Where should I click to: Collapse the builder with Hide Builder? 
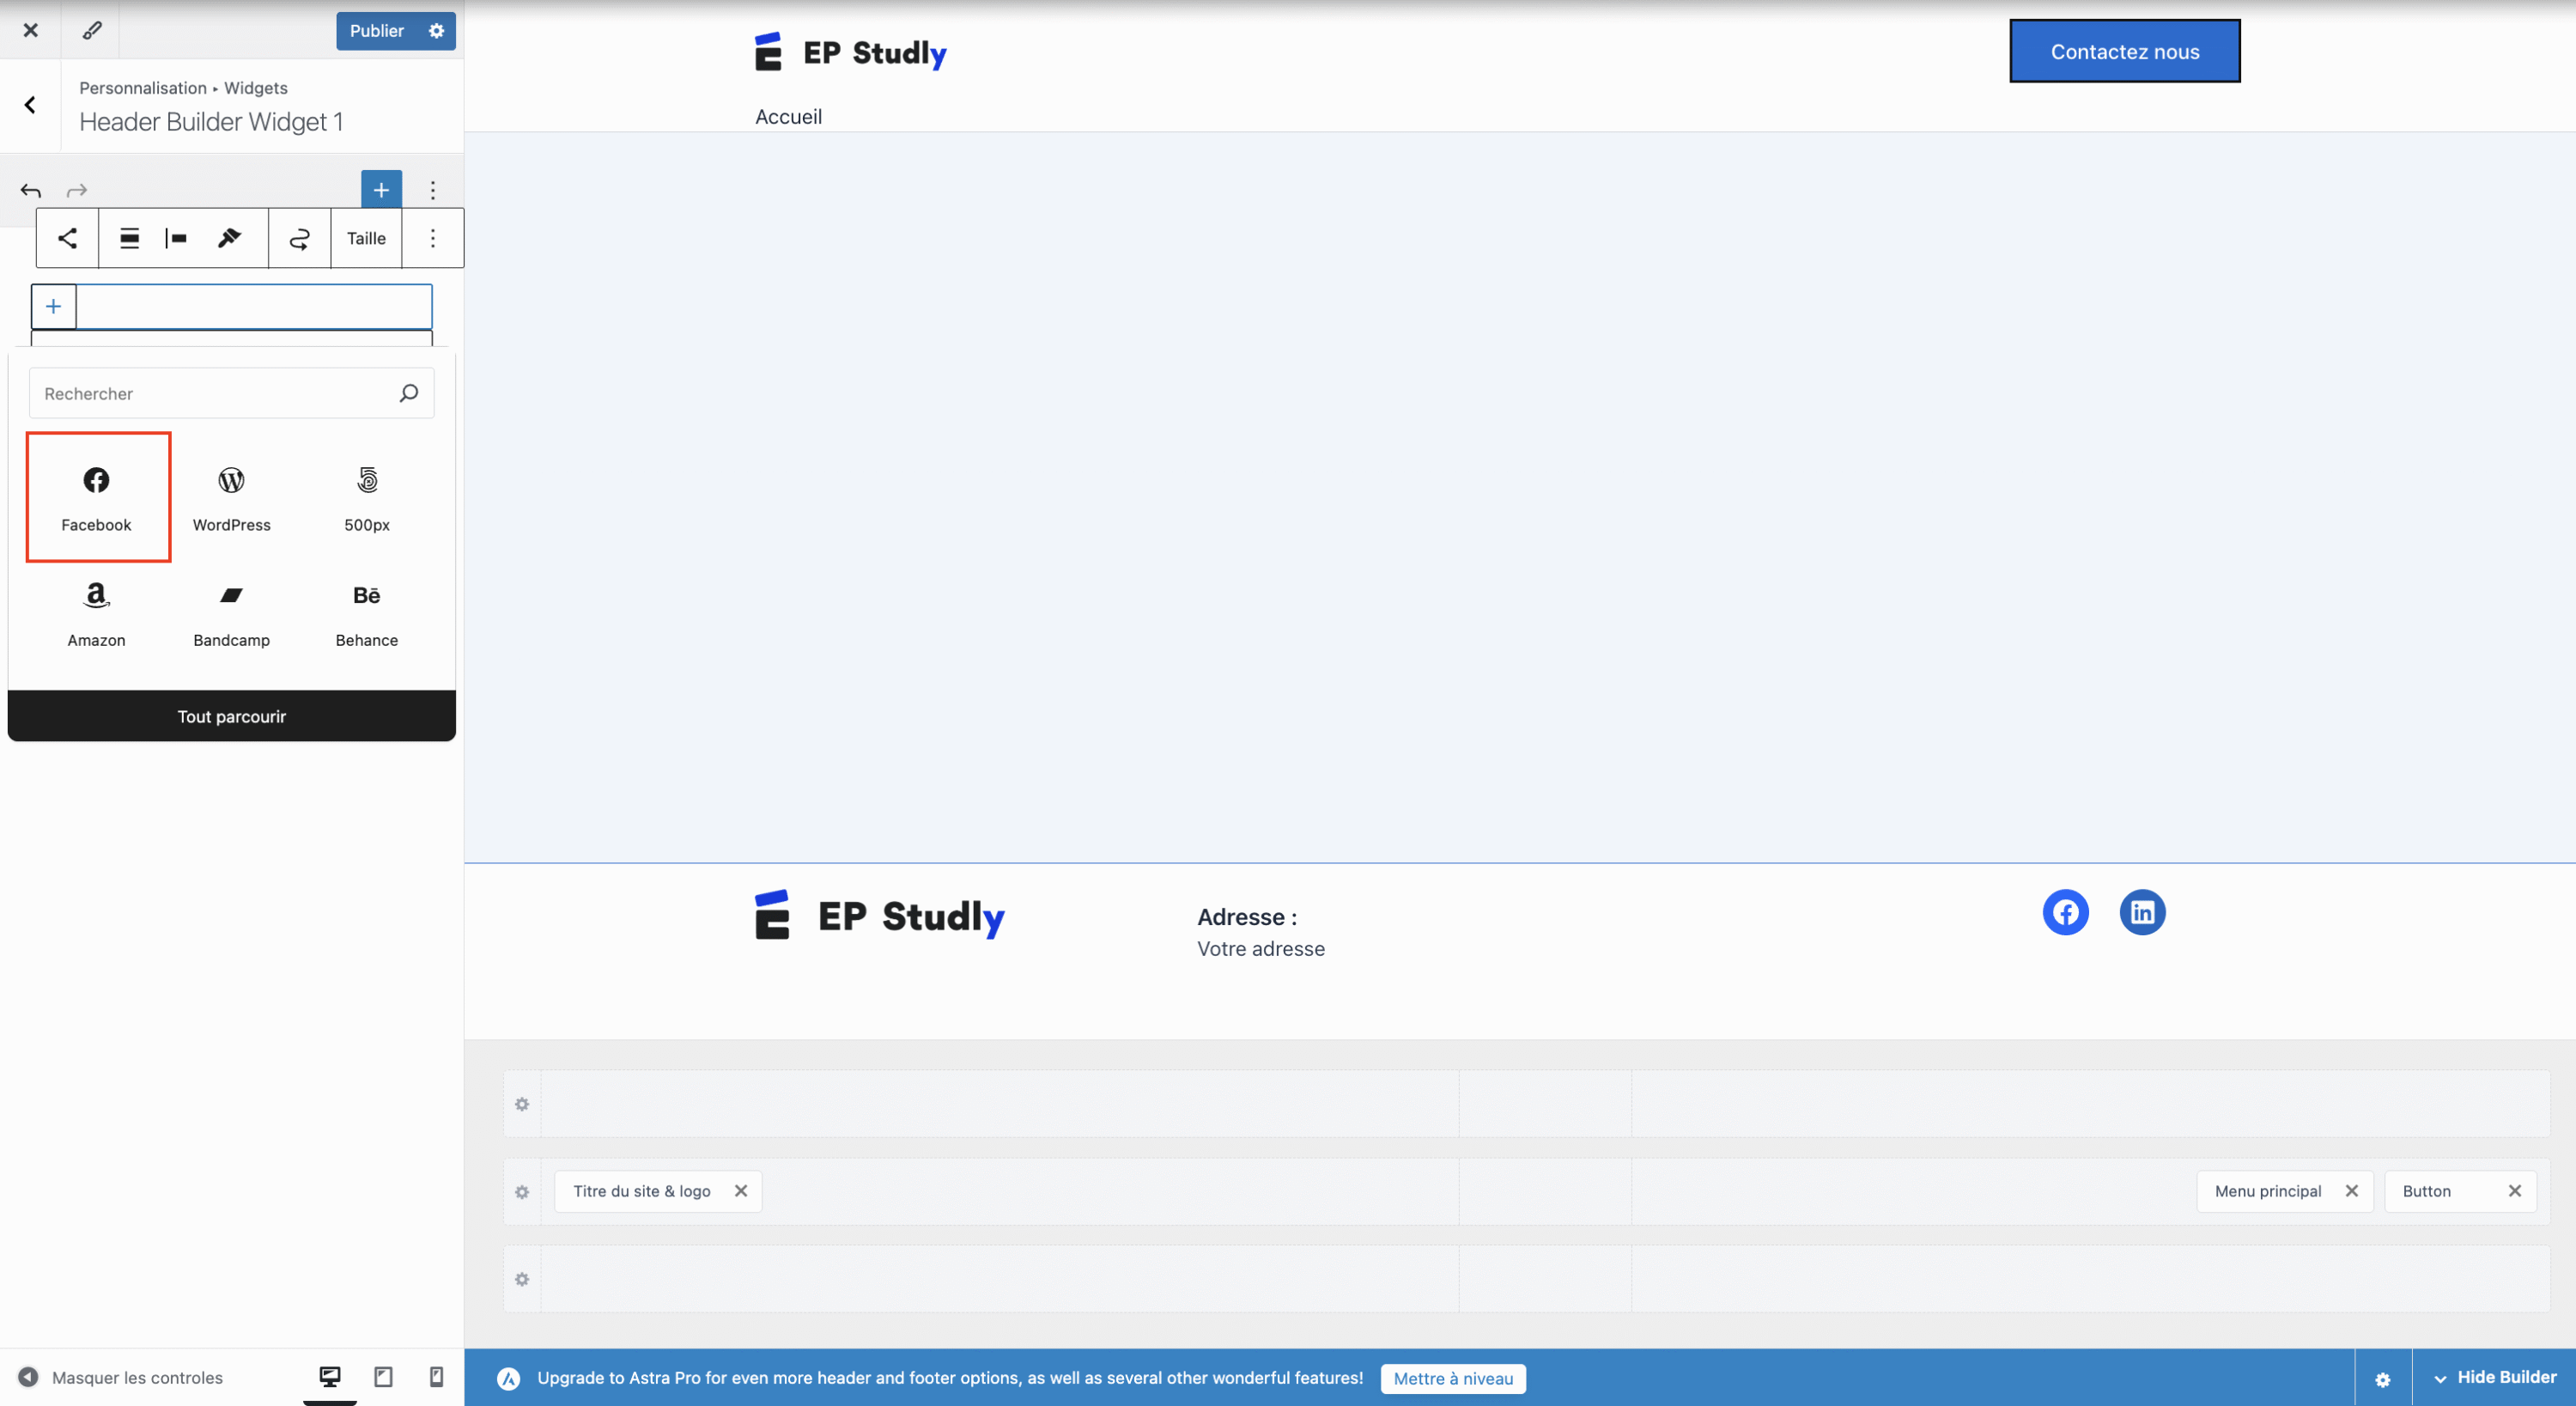[2494, 1377]
